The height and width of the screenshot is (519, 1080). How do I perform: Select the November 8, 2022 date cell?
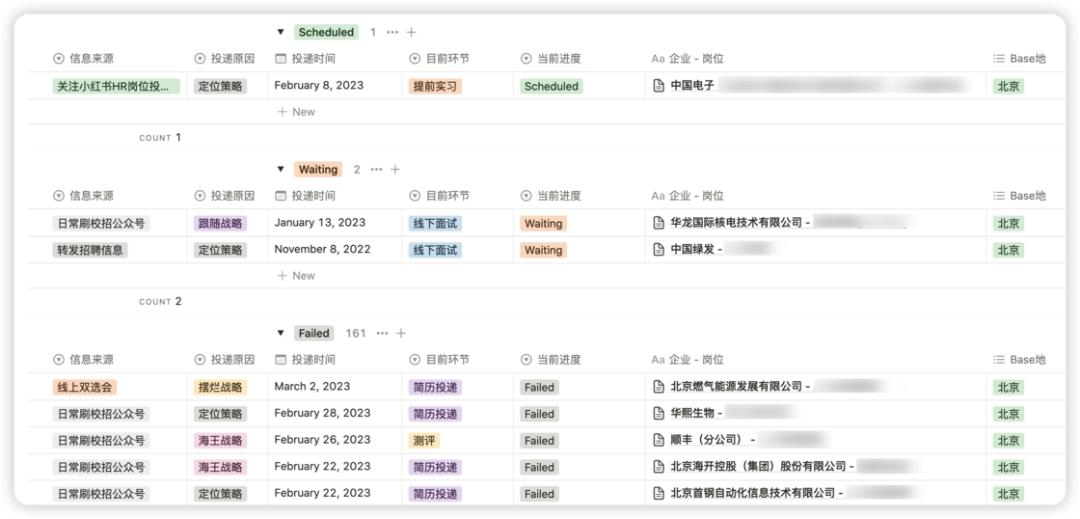322,250
